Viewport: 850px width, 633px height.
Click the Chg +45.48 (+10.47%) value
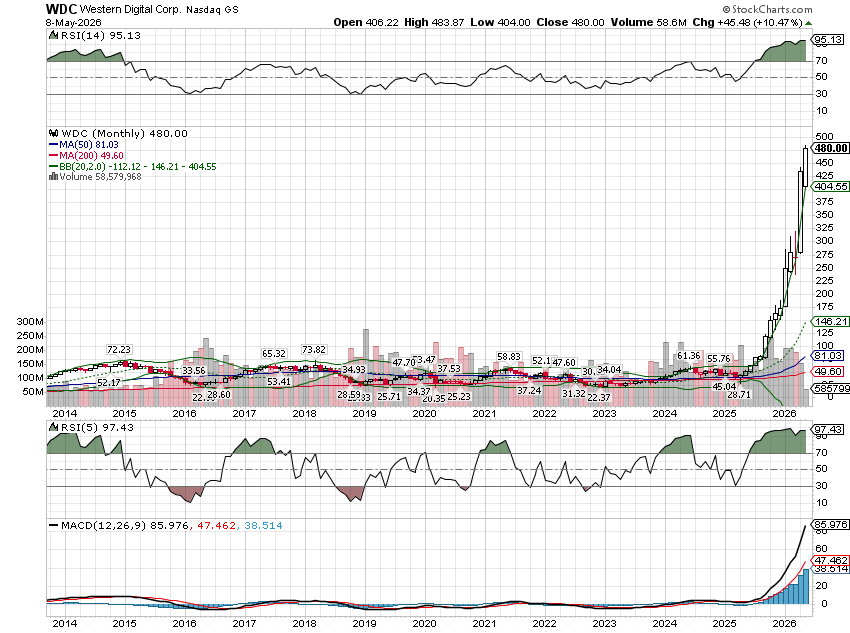[748, 22]
